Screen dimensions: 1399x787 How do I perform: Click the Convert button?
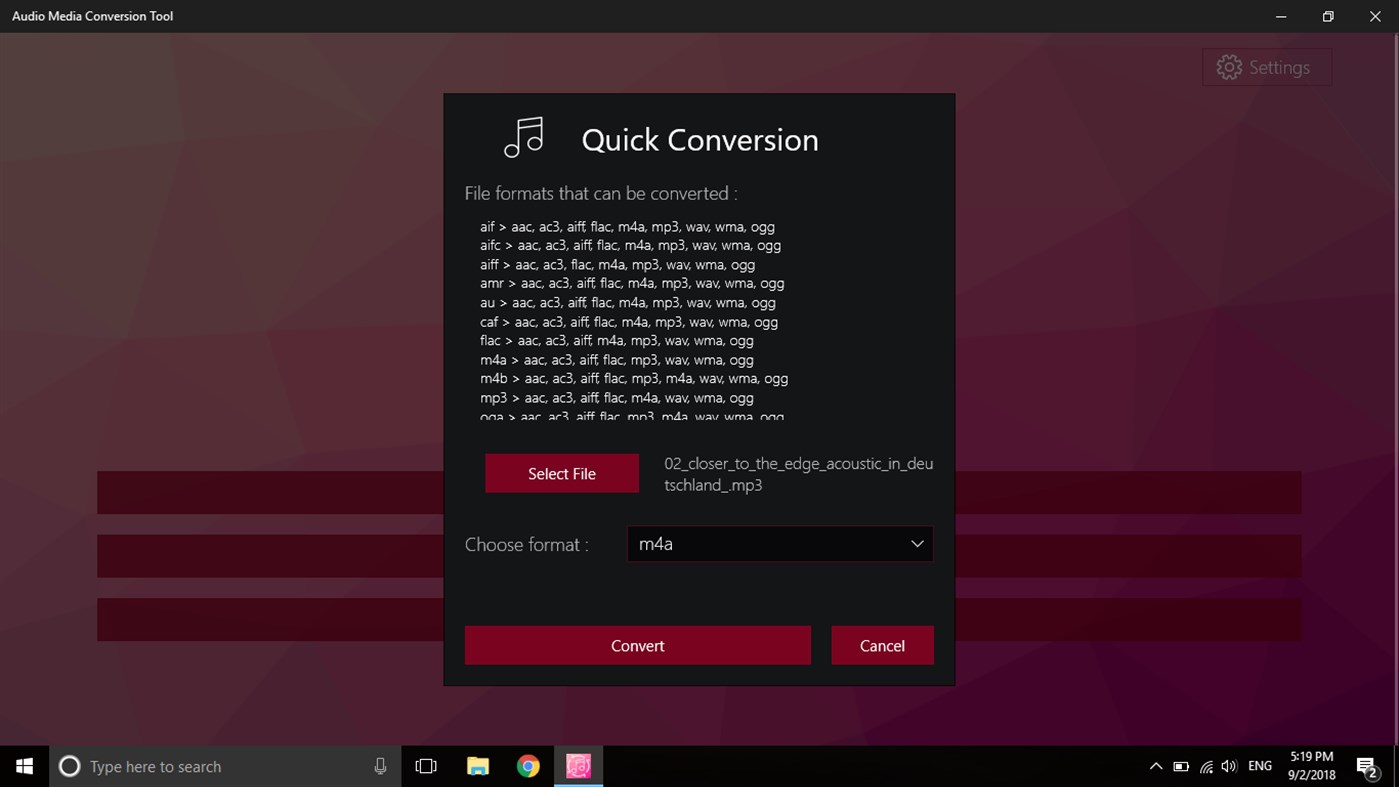click(637, 645)
